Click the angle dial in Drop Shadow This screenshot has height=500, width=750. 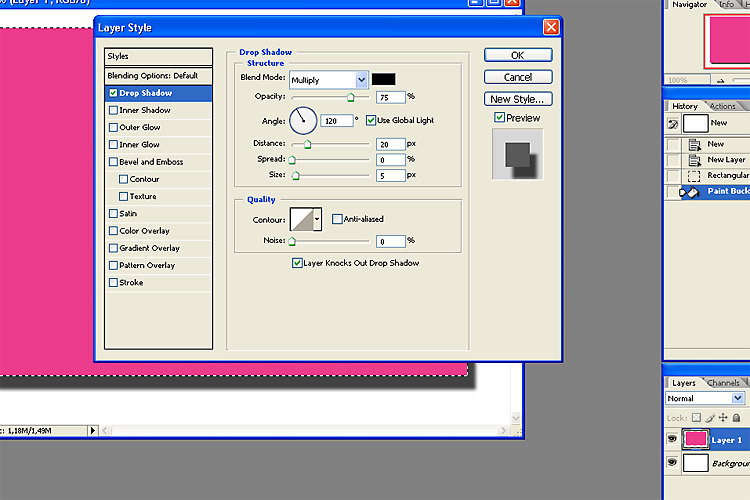pos(303,121)
